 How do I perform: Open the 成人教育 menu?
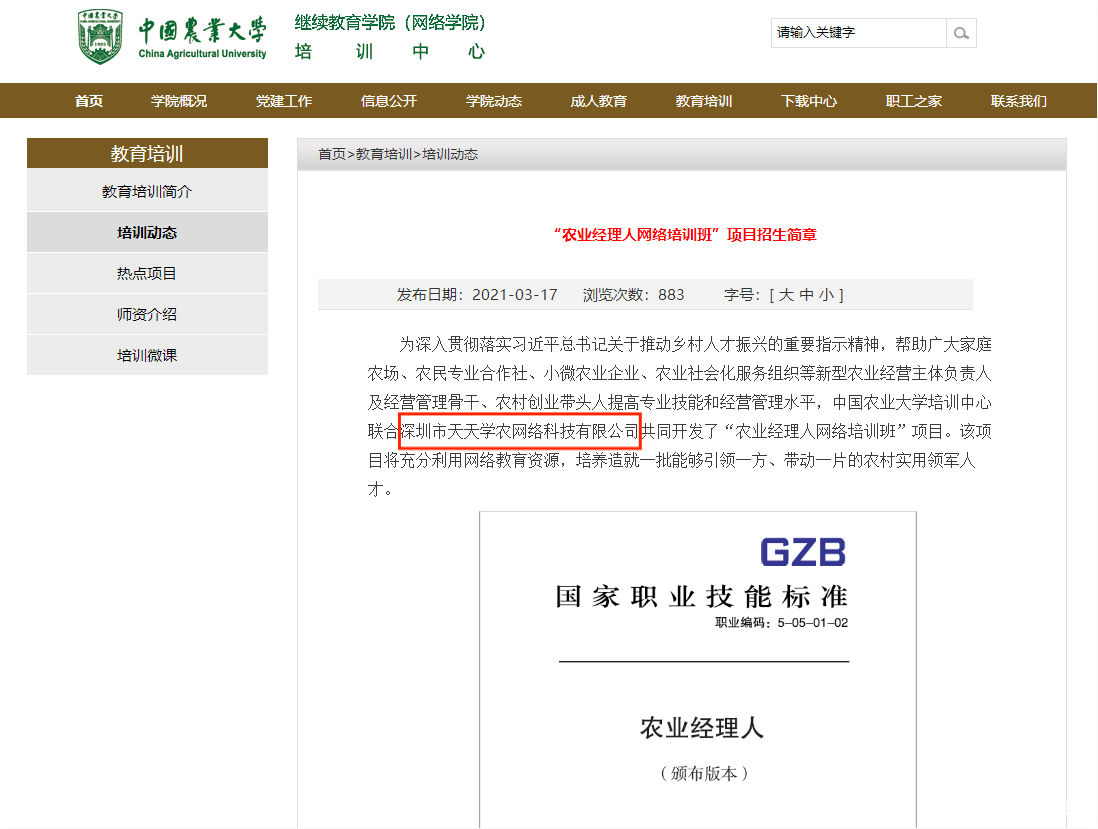click(x=599, y=101)
